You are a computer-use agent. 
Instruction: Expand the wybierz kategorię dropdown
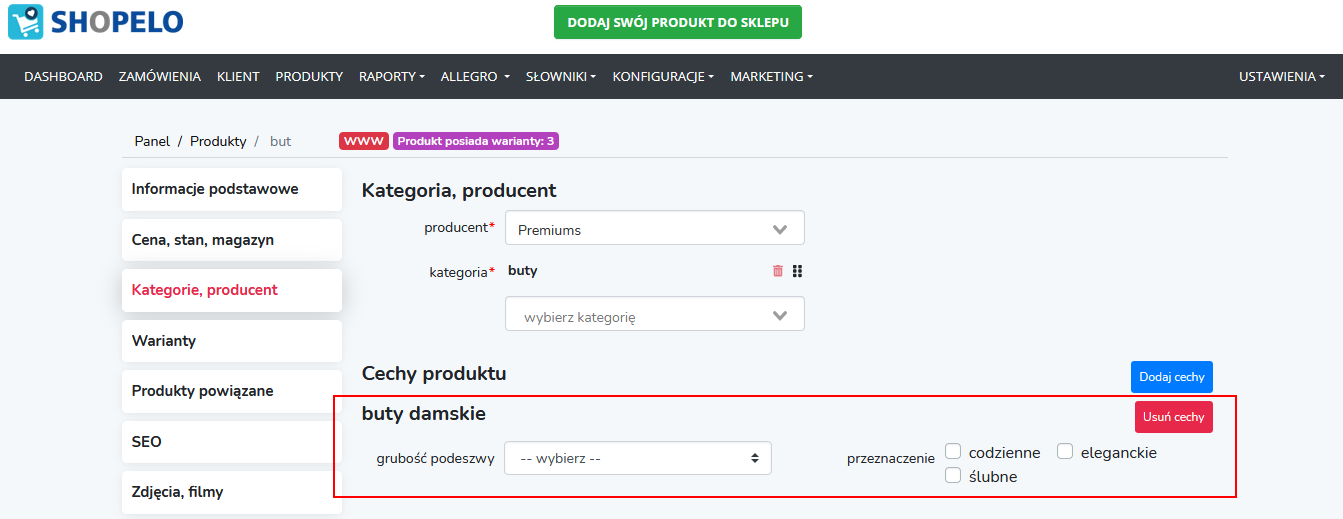[x=655, y=314]
